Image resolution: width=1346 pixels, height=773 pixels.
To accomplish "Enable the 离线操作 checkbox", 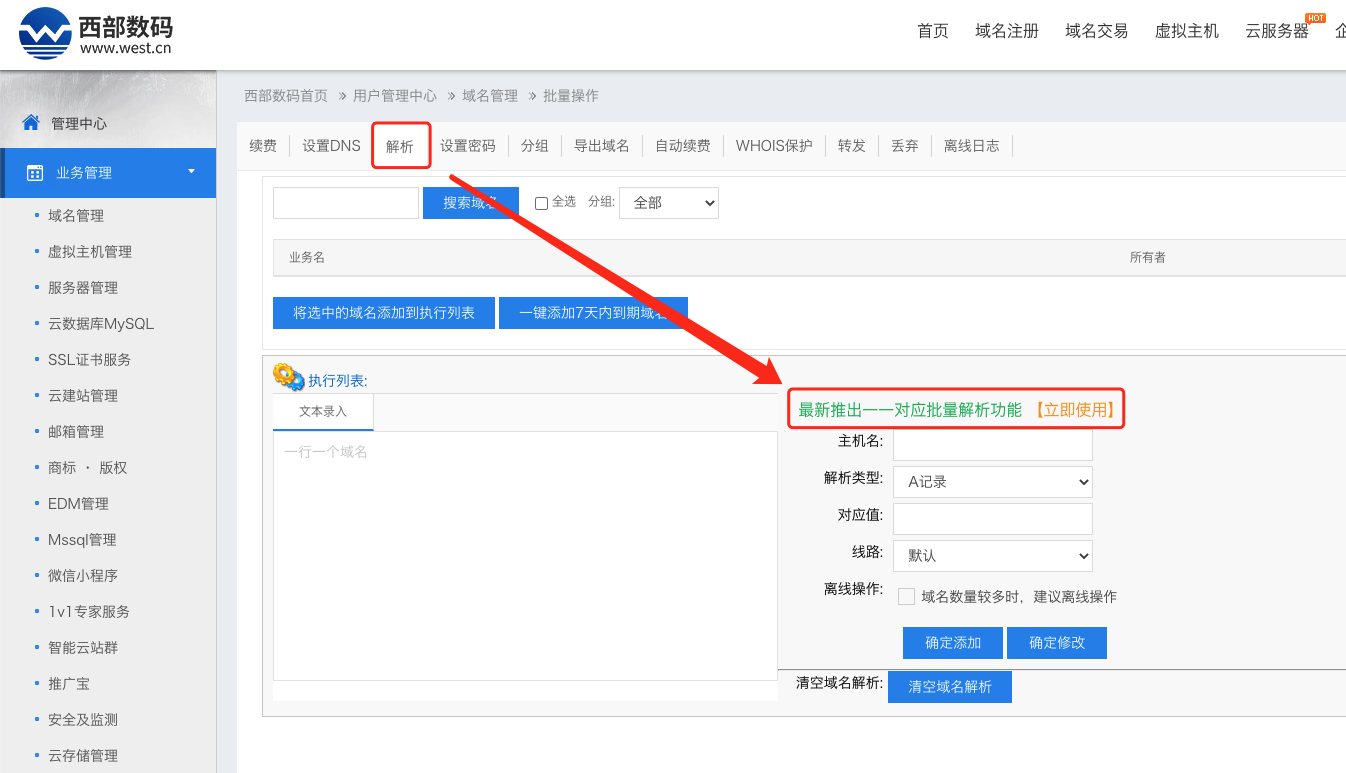I will coord(906,597).
